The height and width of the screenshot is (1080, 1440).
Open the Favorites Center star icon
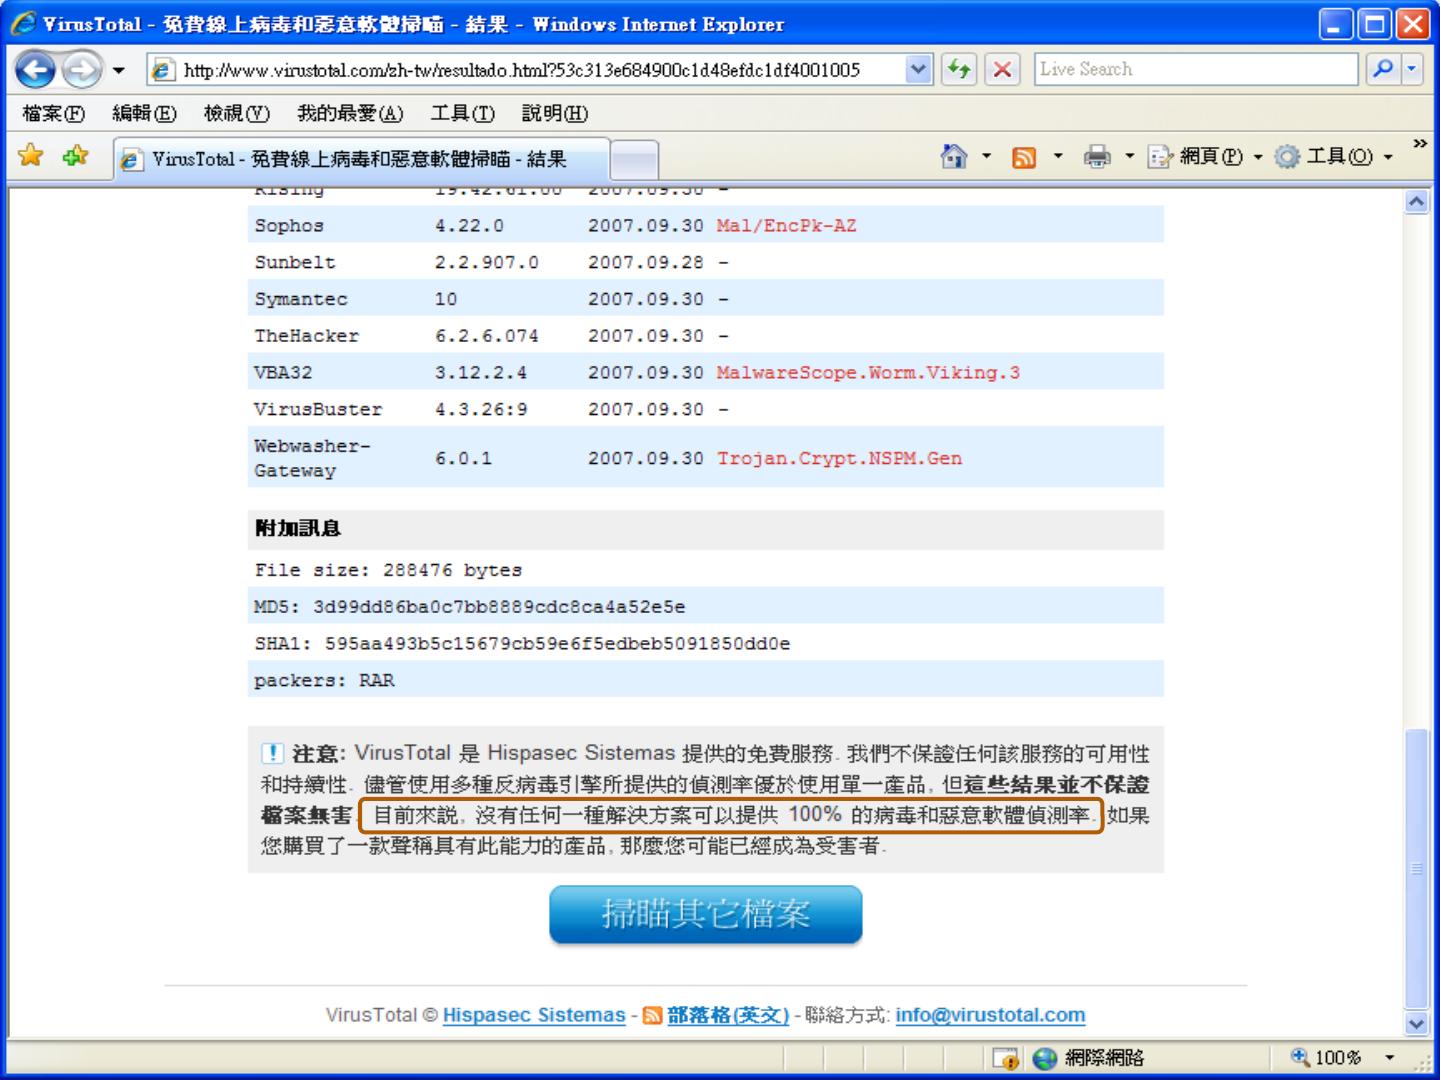click(x=31, y=156)
